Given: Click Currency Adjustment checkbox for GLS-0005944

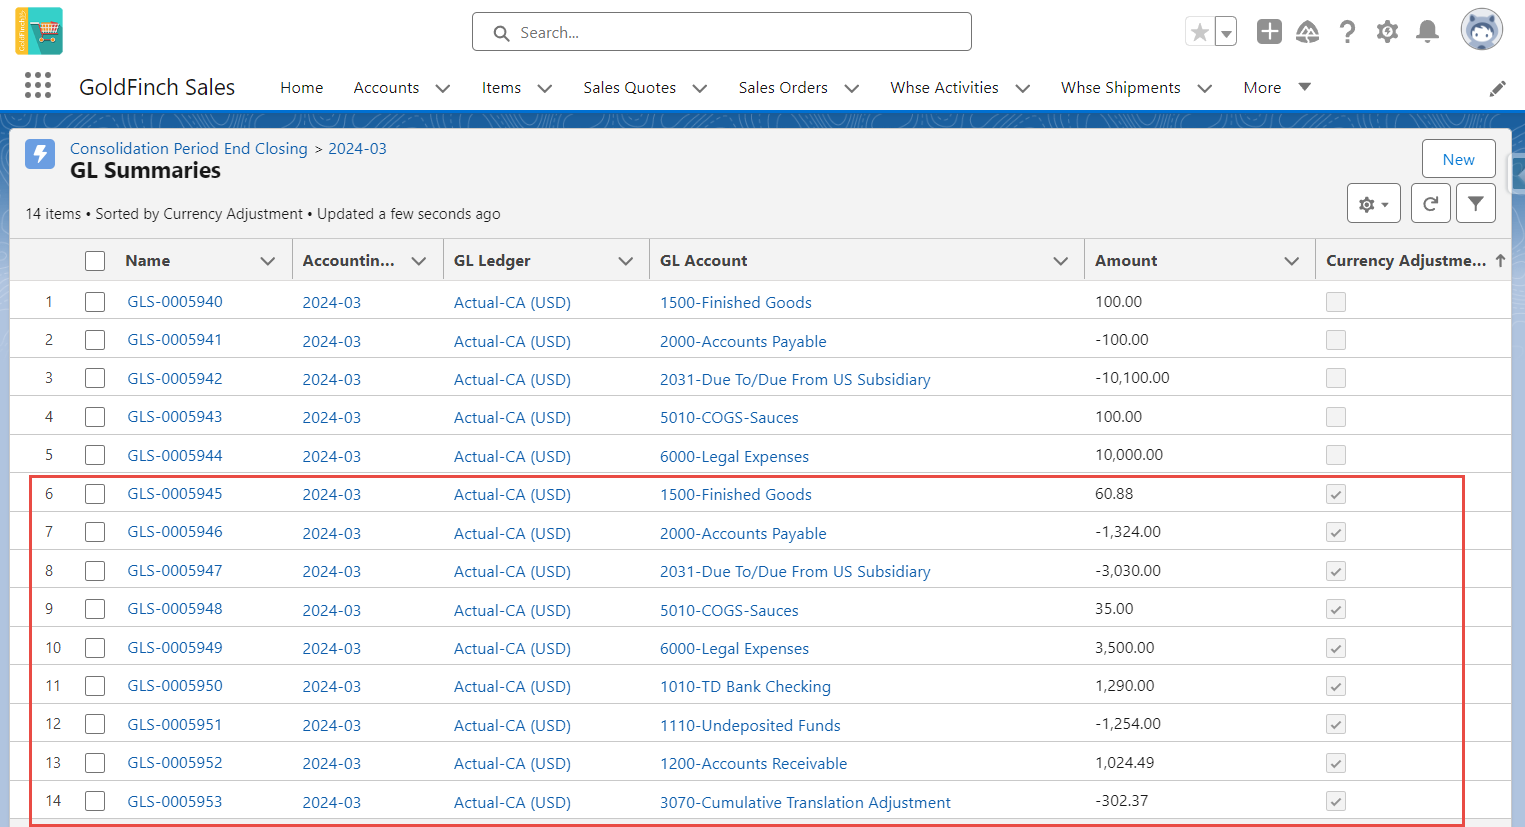Looking at the screenshot, I should coord(1336,455).
